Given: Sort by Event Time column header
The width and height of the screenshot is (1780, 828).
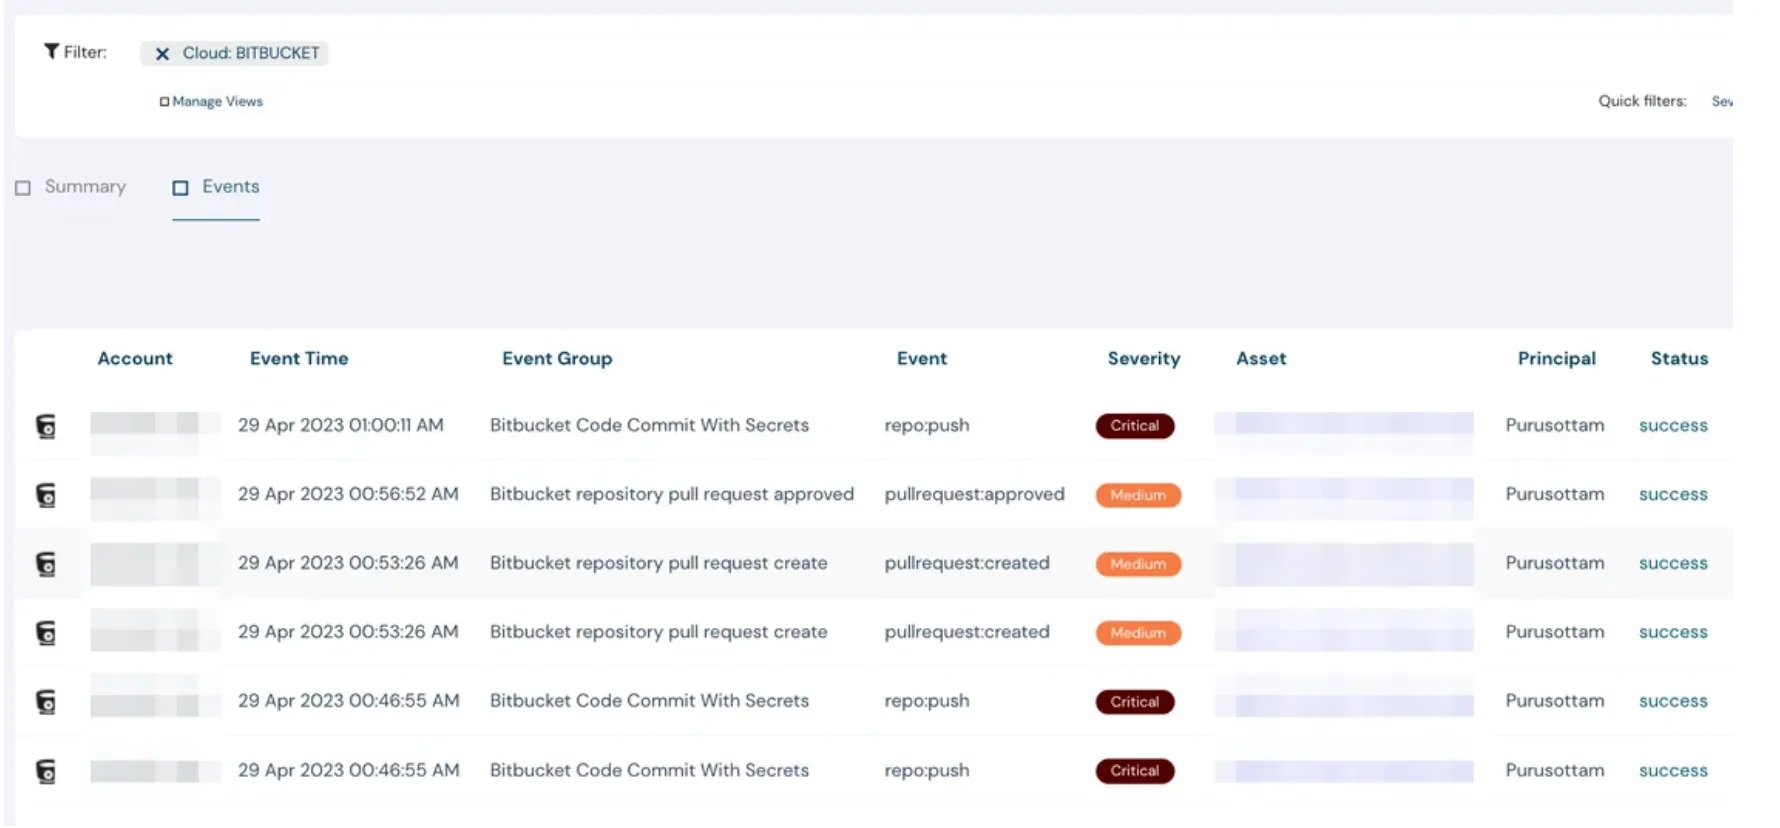Looking at the screenshot, I should point(299,359).
